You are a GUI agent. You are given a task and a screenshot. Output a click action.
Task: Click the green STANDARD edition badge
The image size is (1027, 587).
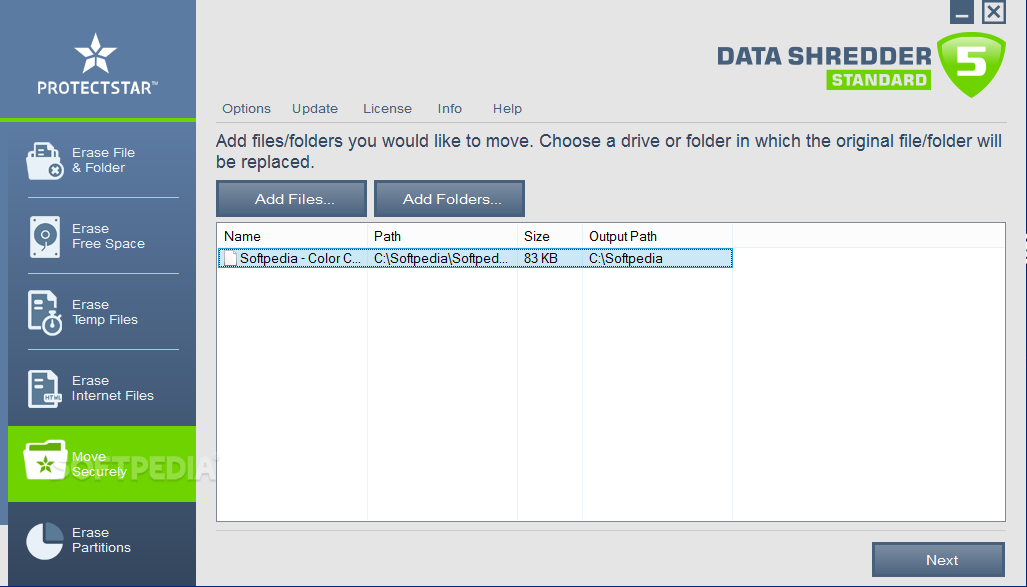point(878,80)
